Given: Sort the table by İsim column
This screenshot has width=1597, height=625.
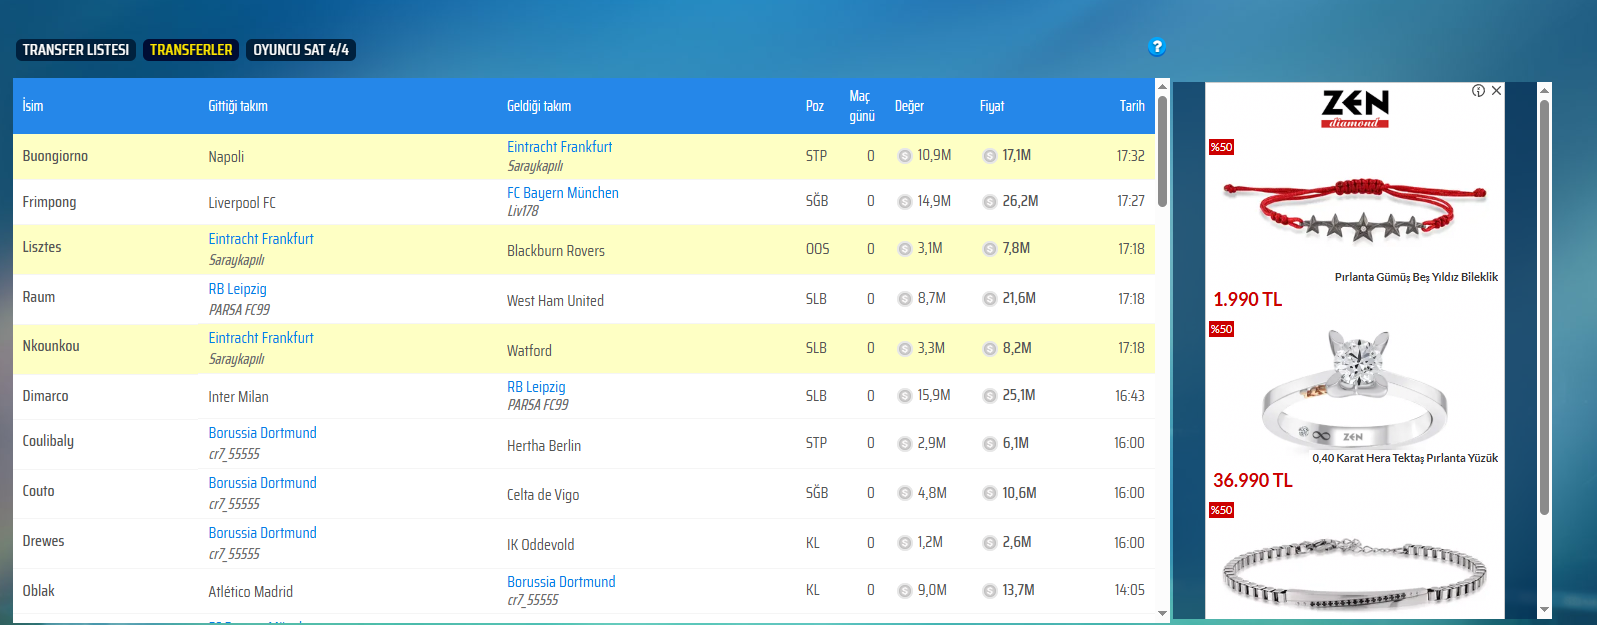Looking at the screenshot, I should point(33,106).
